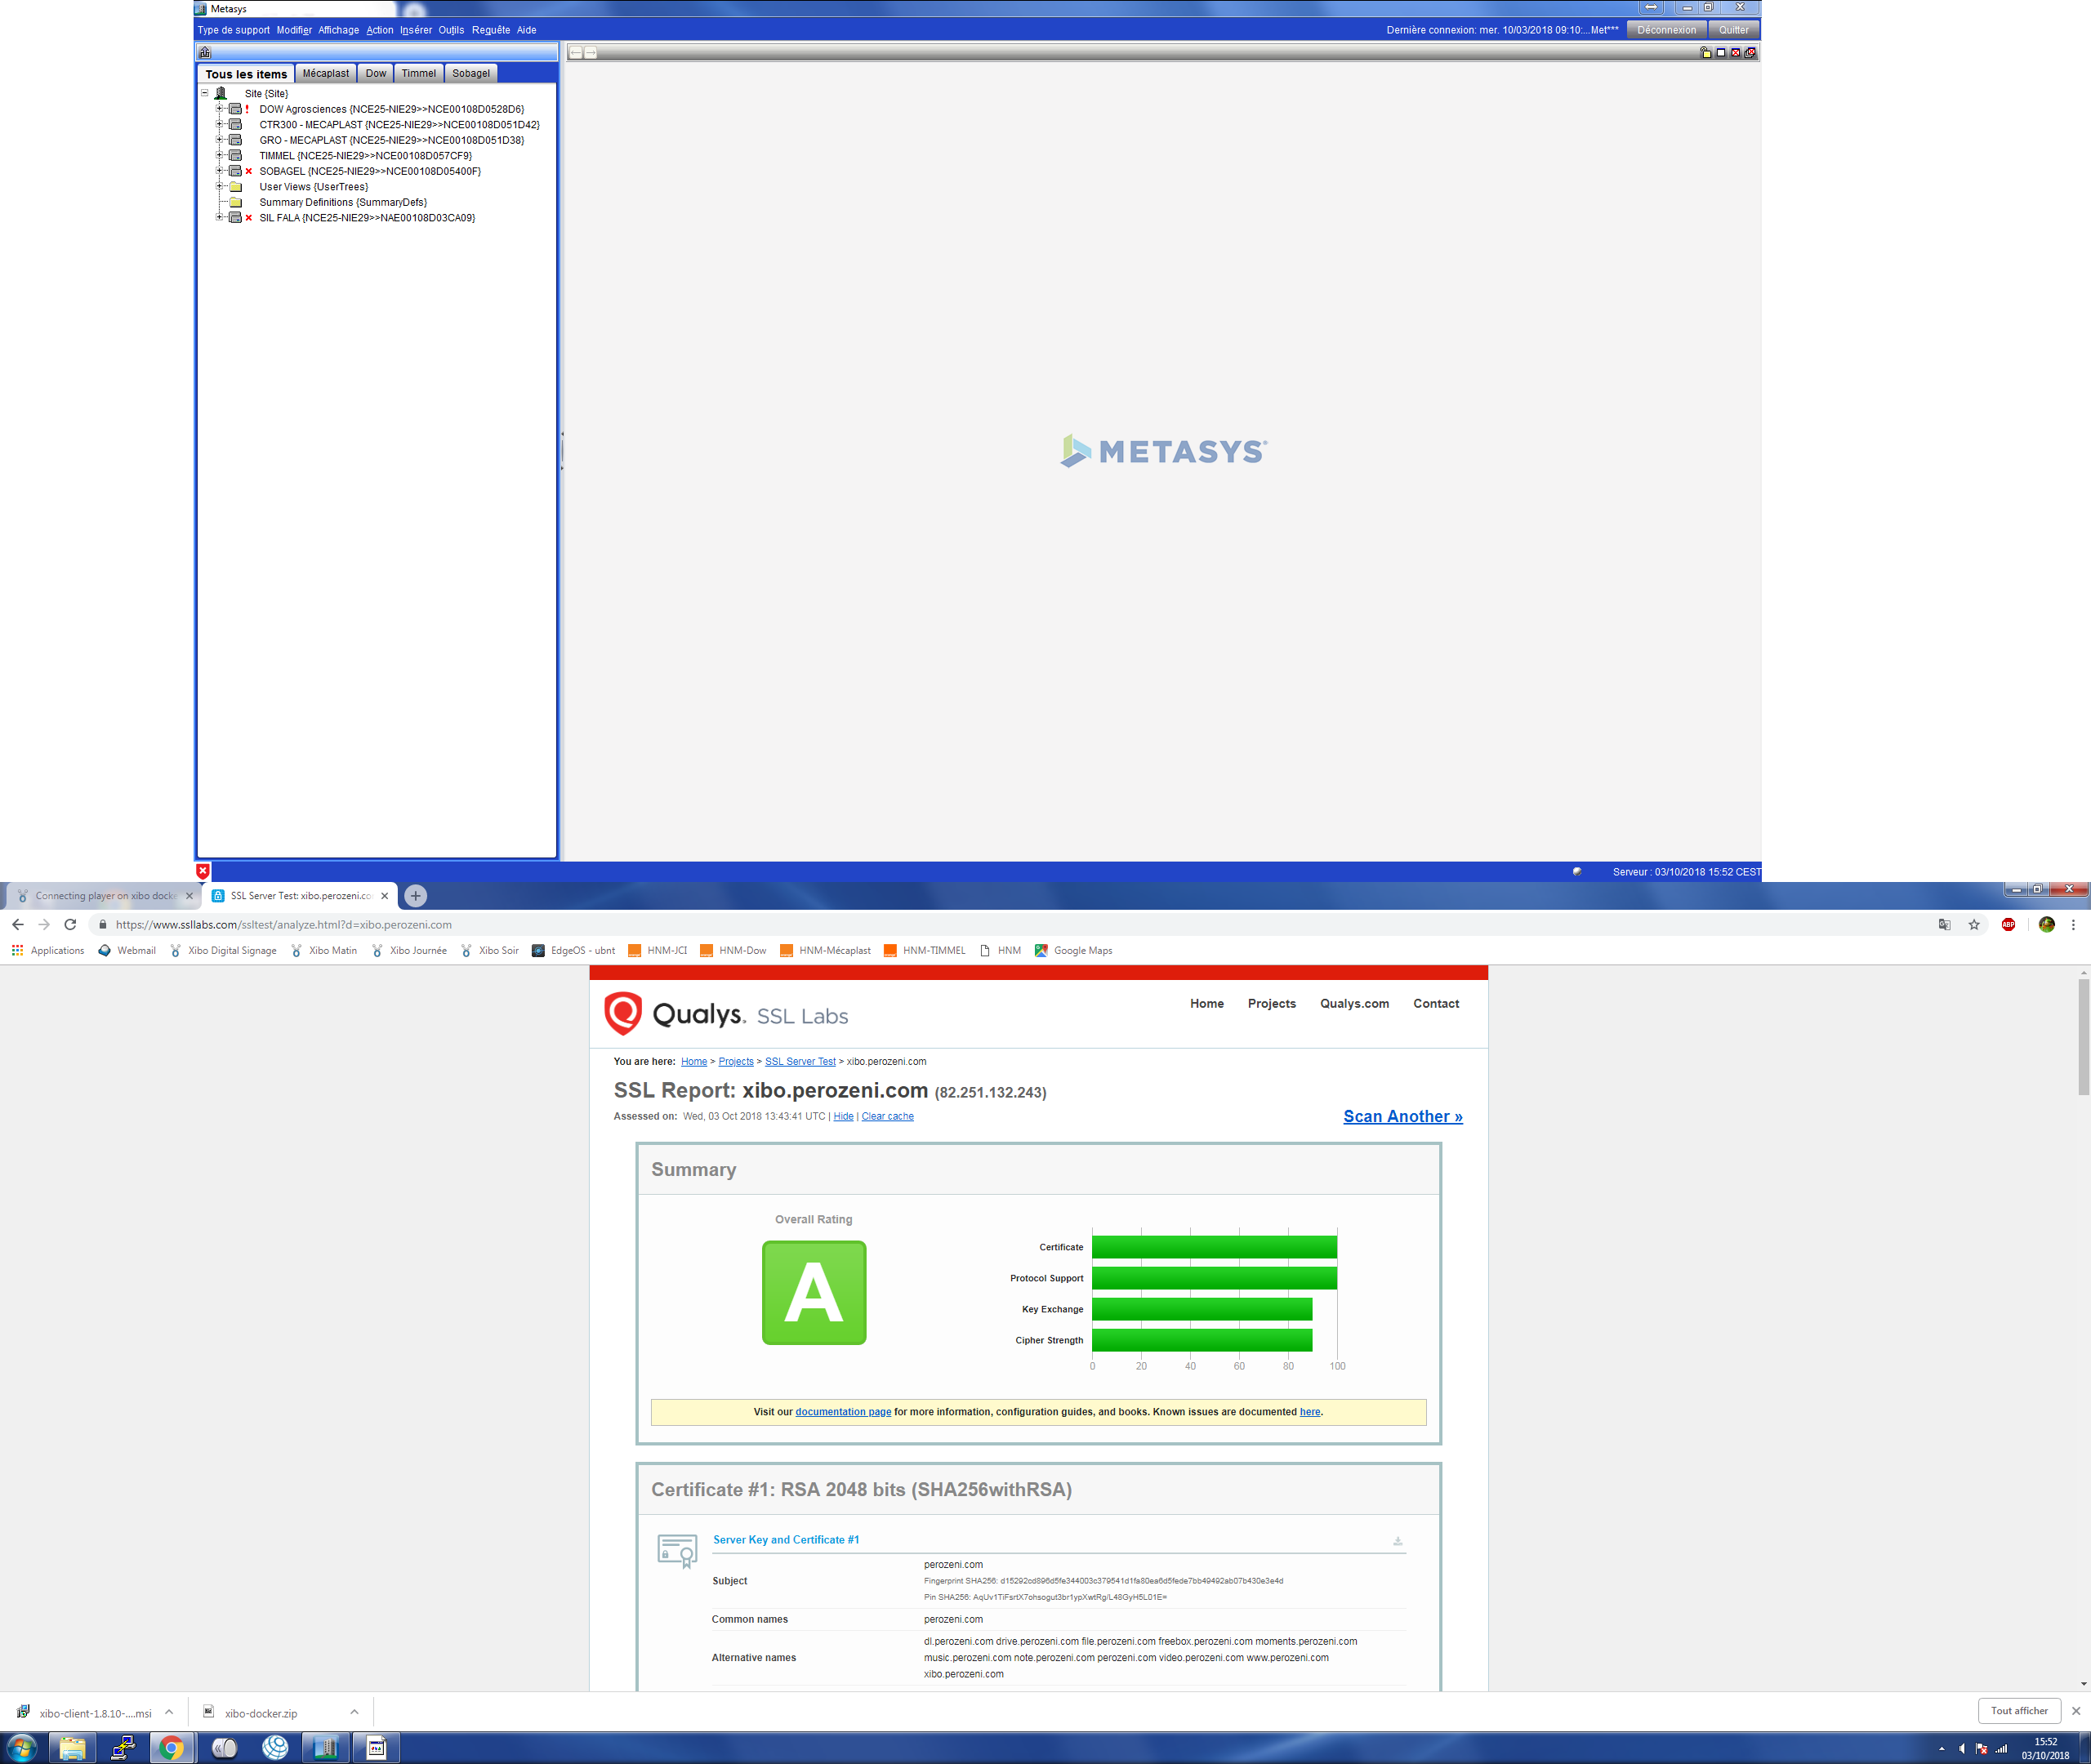The image size is (2091, 1764).
Task: Switch to the Sobagel tab
Action: 471,73
